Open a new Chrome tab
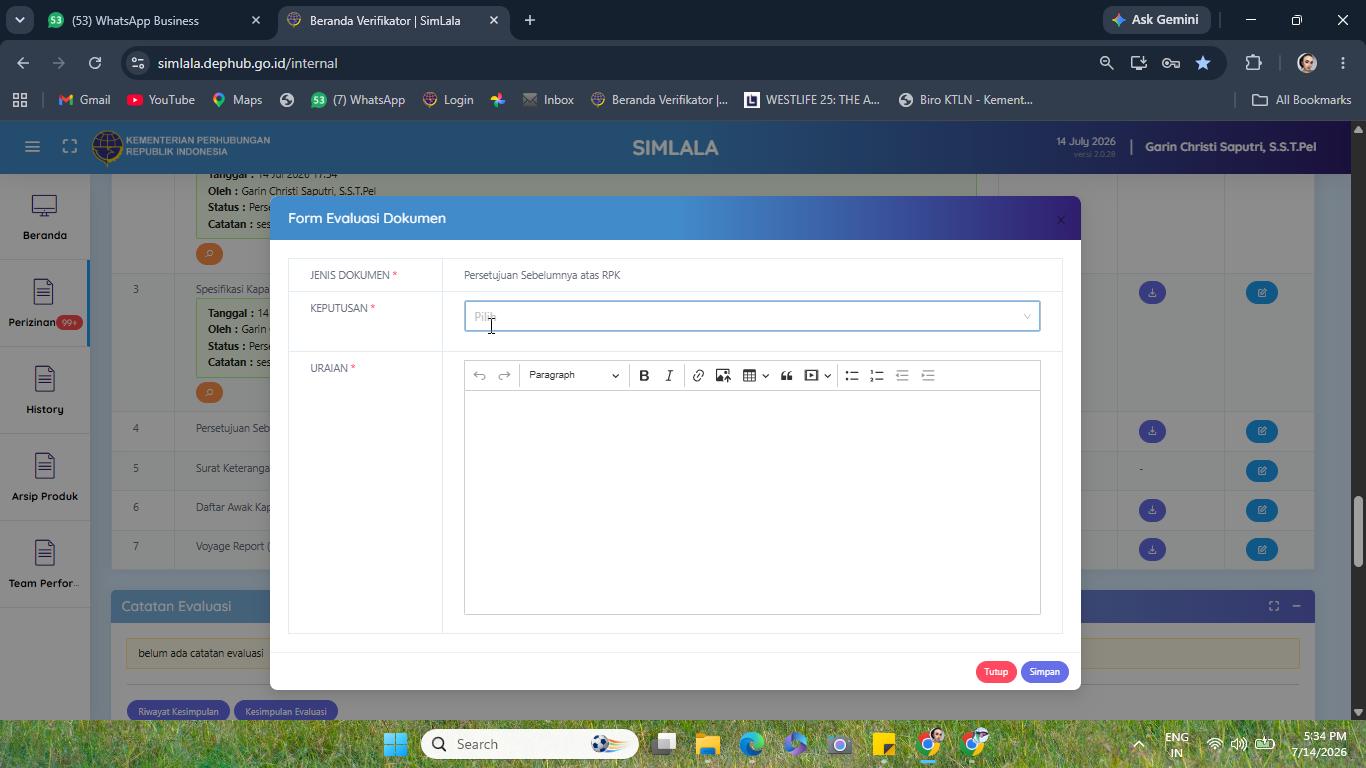This screenshot has width=1366, height=768. (530, 20)
